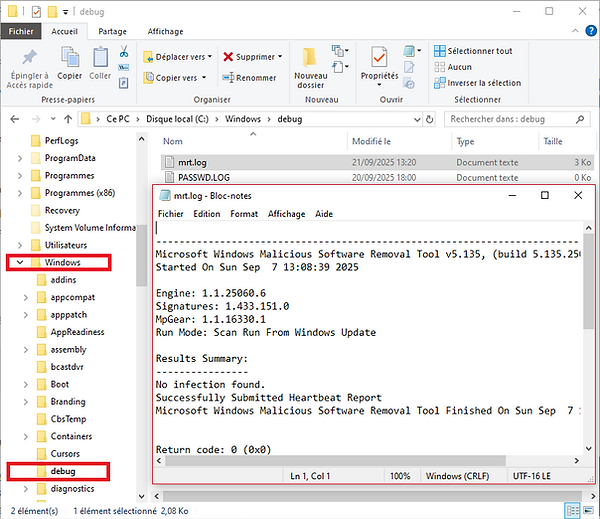Image resolution: width=600 pixels, height=519 pixels.
Task: Expand the ProgramData tree node
Action: pos(20,158)
